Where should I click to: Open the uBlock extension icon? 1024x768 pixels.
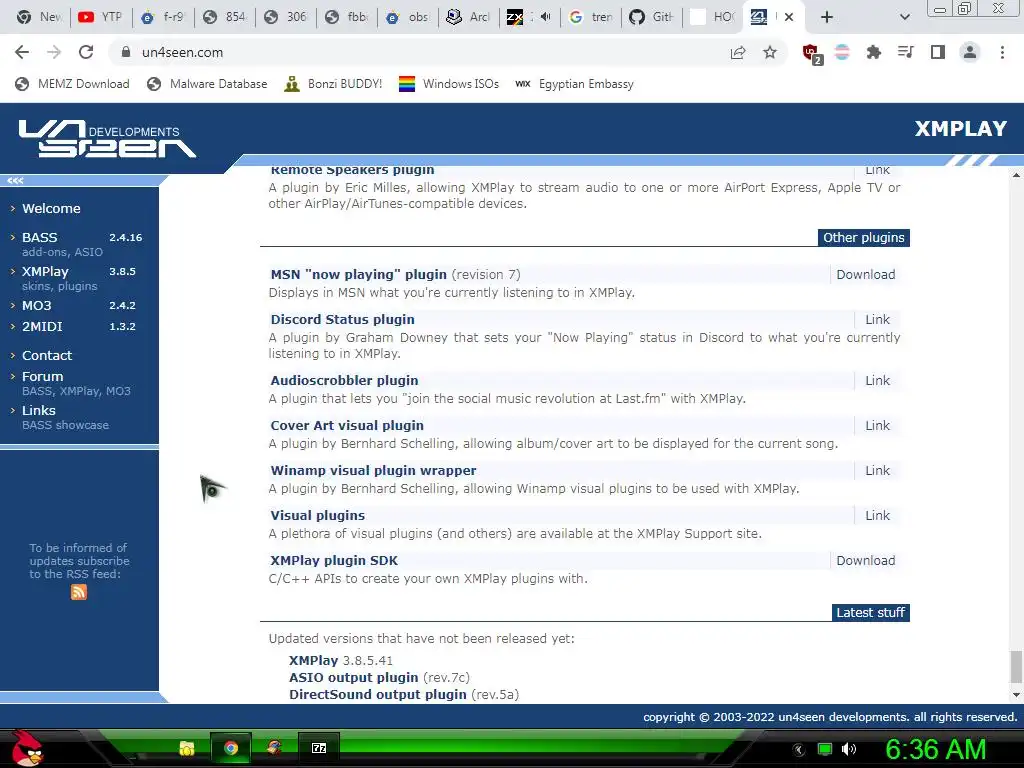point(812,54)
